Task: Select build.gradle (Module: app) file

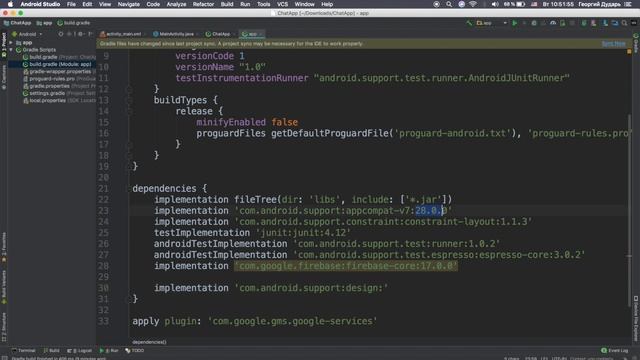Action: tap(57, 64)
